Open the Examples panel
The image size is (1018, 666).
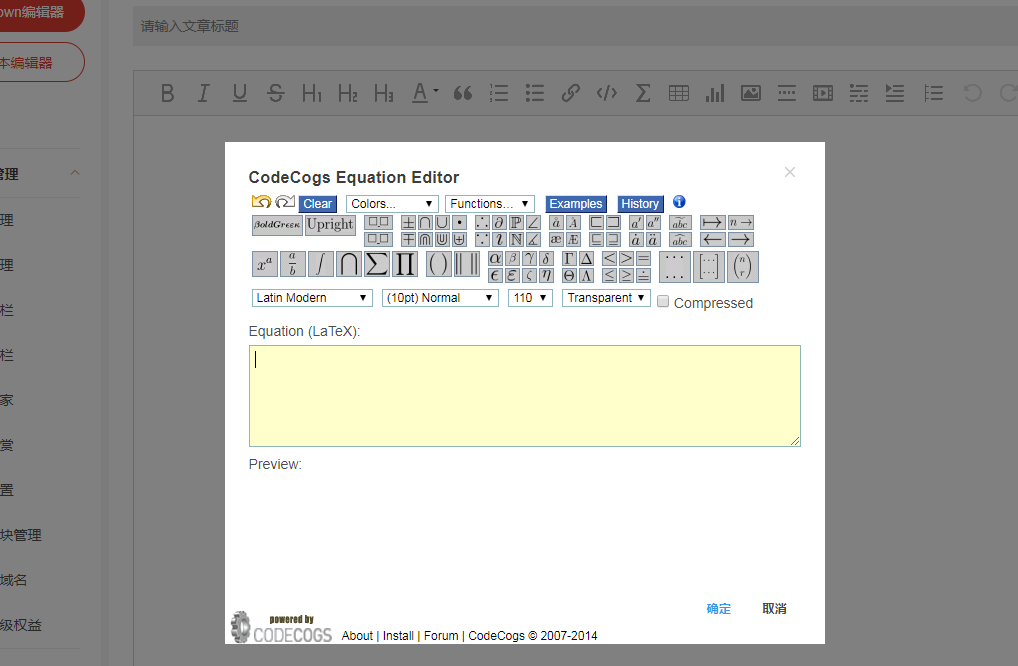pyautogui.click(x=576, y=204)
